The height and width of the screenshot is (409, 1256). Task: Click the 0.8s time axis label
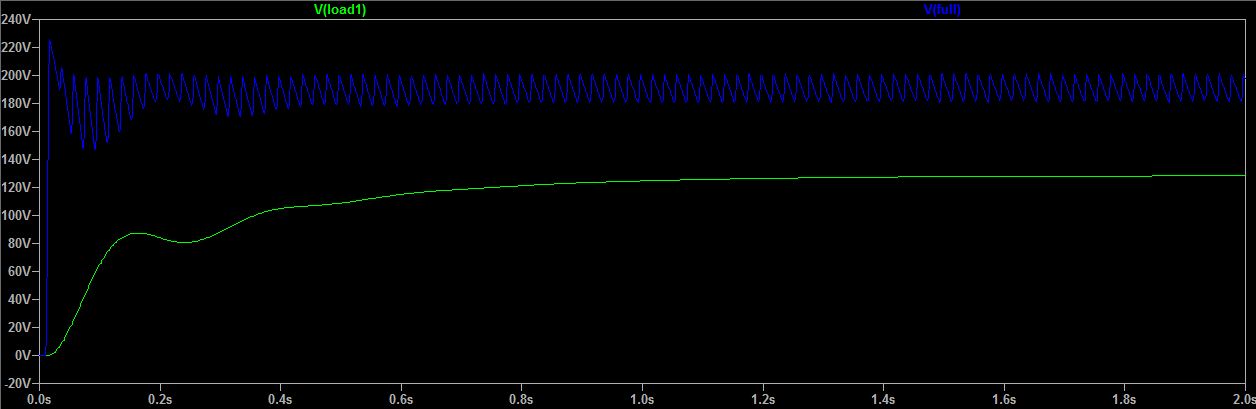click(521, 399)
